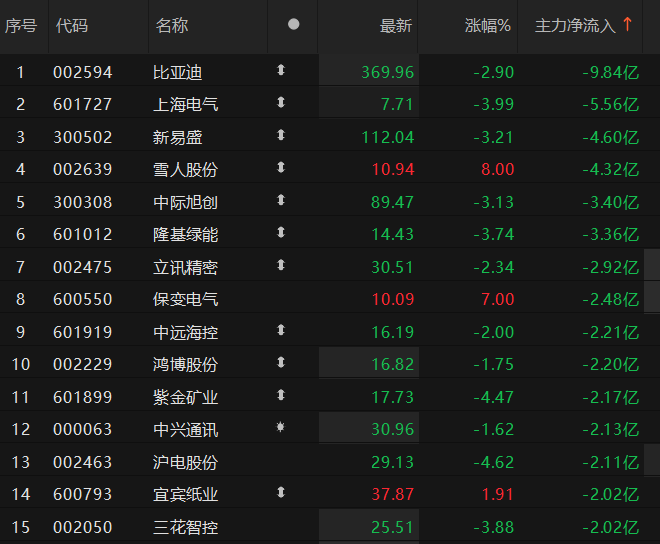Image resolution: width=660 pixels, height=544 pixels.
Task: Click the 名称 column header
Action: 172,26
